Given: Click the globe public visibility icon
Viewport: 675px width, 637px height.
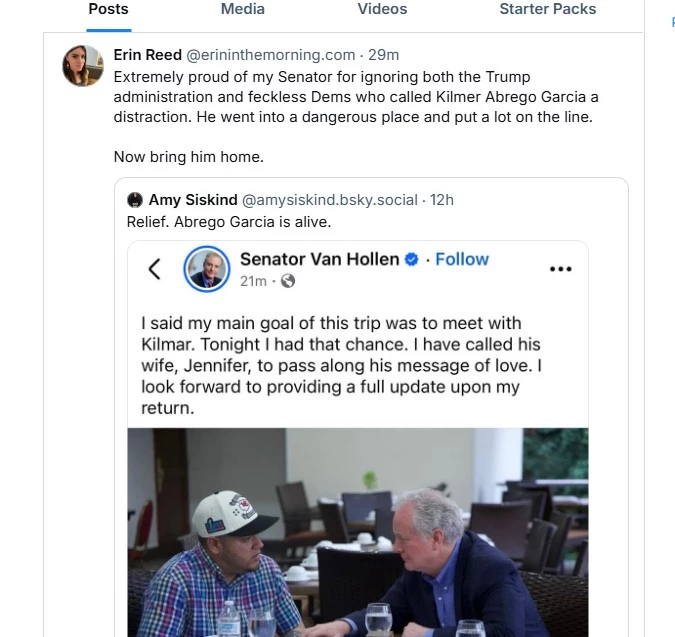Looking at the screenshot, I should 288,281.
